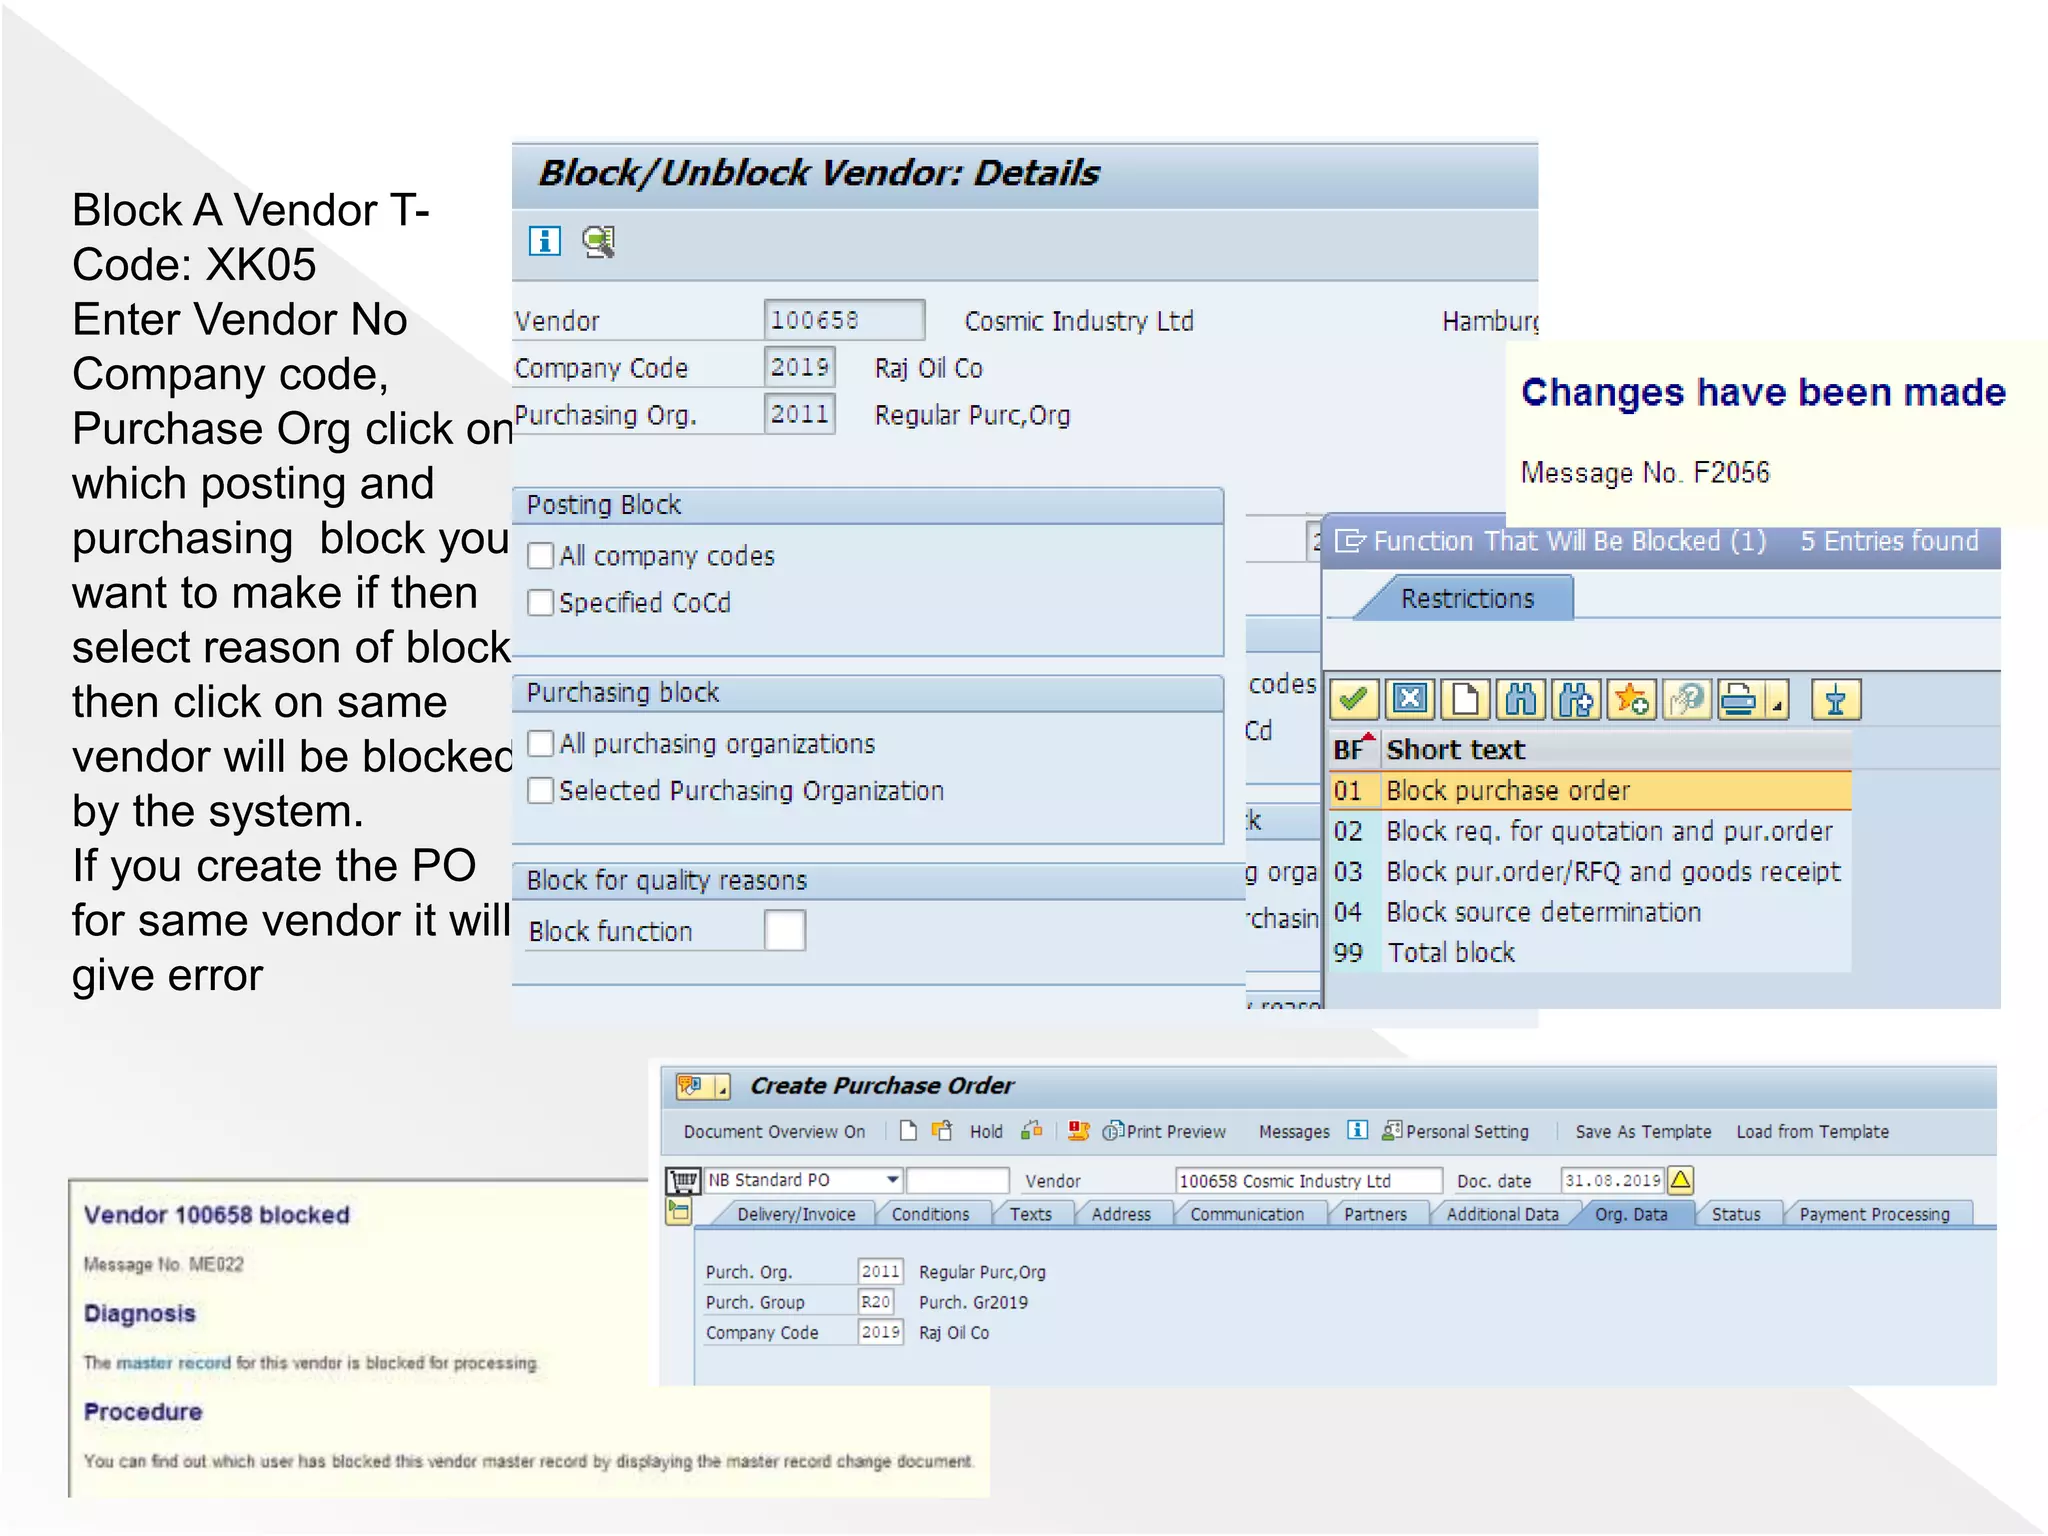2048x1536 pixels.
Task: Click Document Overview On button
Action: click(x=774, y=1131)
